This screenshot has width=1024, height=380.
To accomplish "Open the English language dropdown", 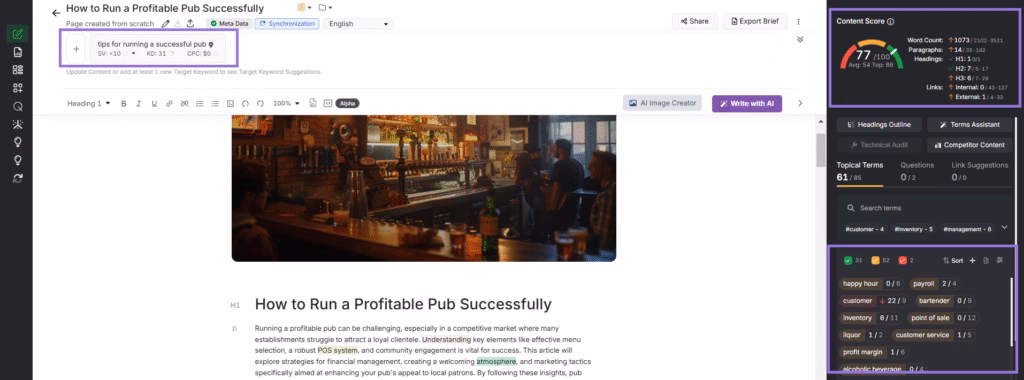I will 359,24.
